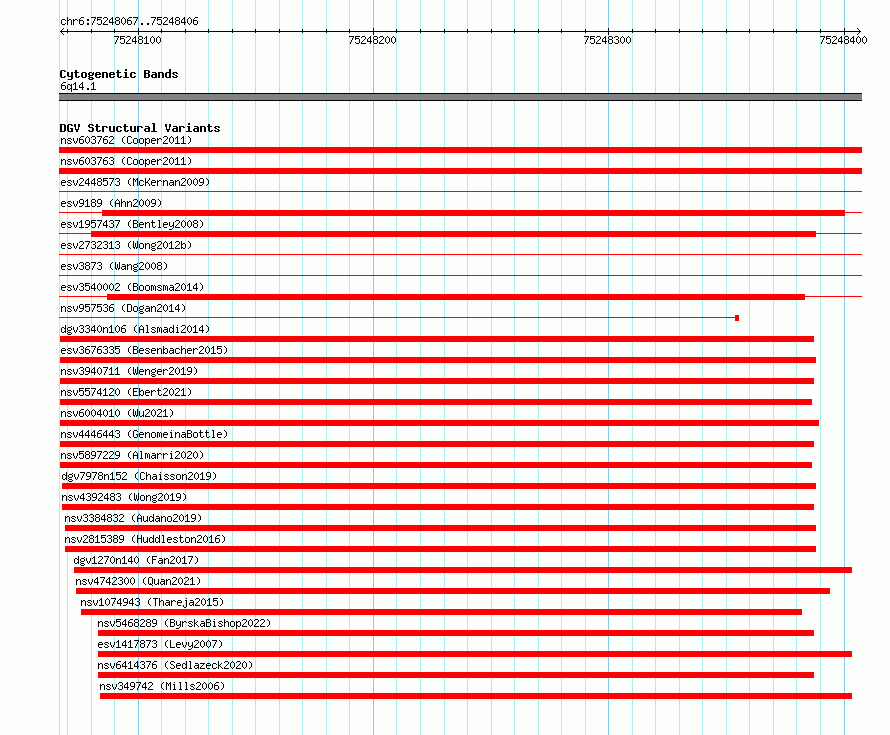Screen dimensions: 890x735
Task: Select esv1957437 (Bentley2008) label
Action: click(x=132, y=224)
